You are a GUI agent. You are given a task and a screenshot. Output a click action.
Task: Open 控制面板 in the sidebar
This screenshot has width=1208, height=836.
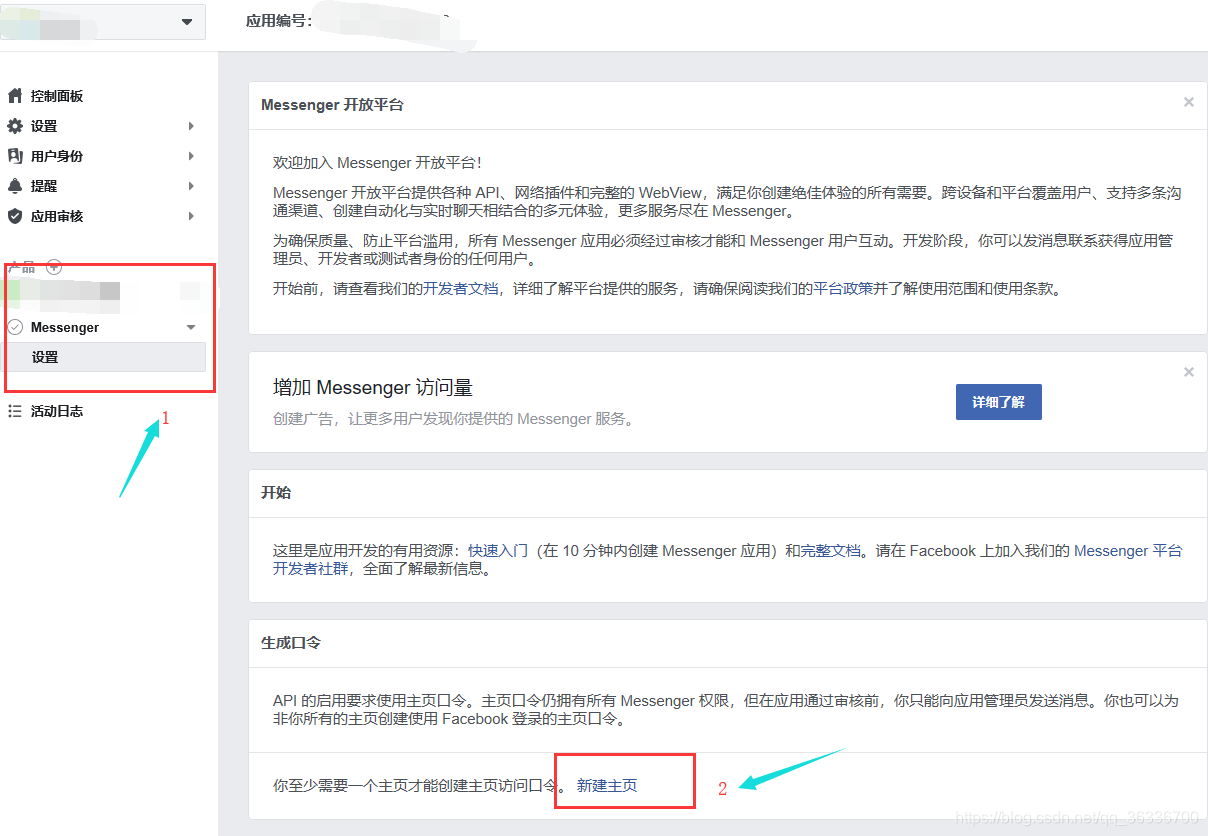(57, 96)
